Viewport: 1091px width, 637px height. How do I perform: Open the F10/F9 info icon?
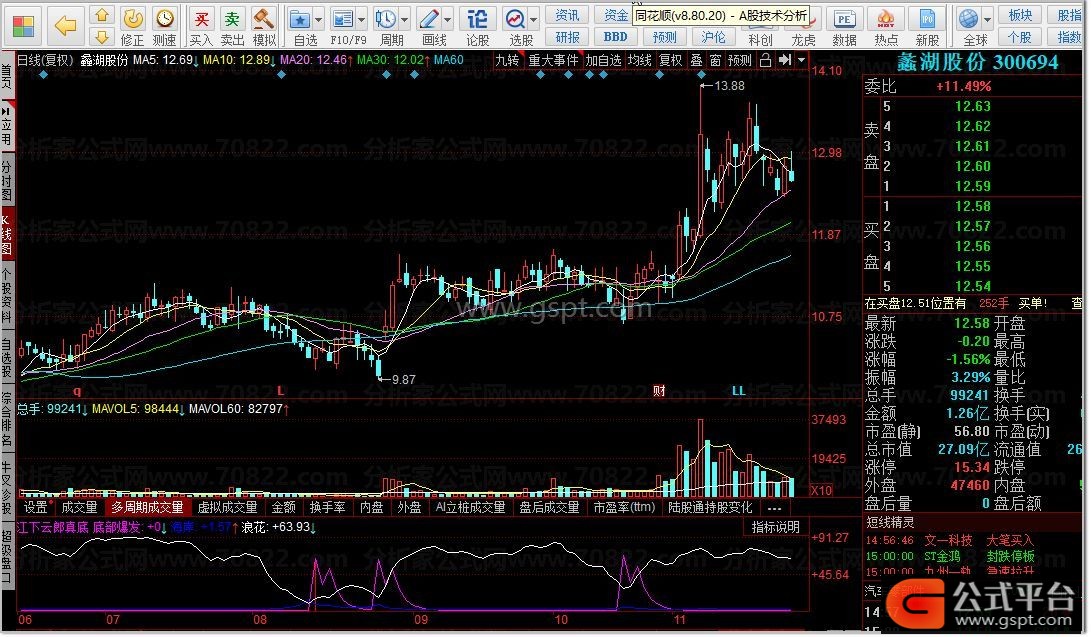[343, 19]
